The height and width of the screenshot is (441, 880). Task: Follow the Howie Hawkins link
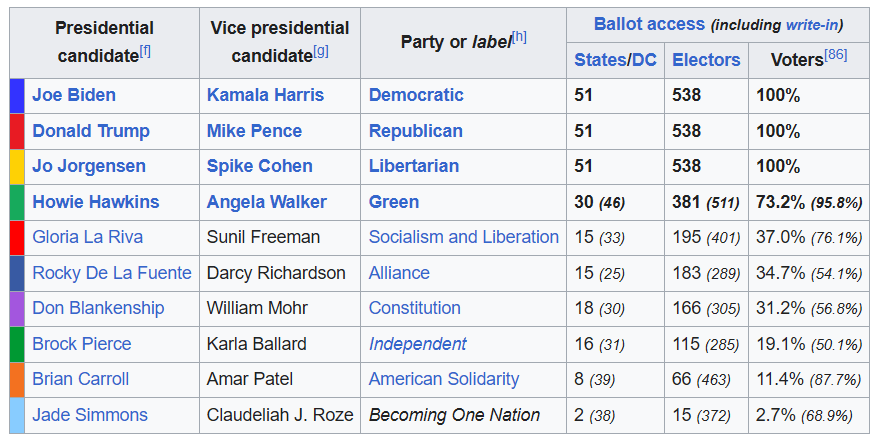pyautogui.click(x=96, y=202)
